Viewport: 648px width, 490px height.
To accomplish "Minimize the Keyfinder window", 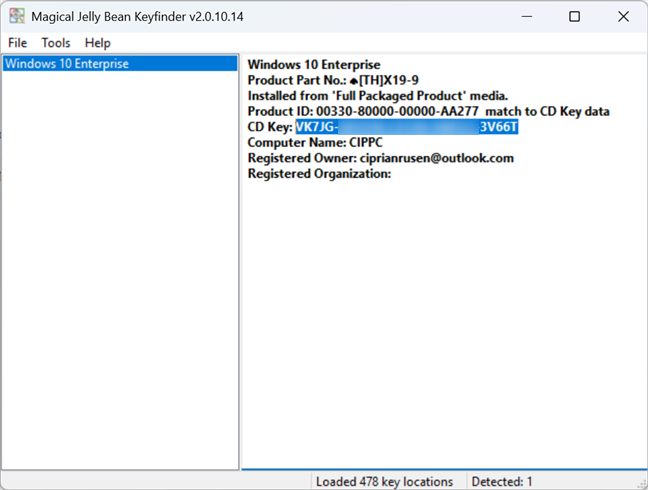I will [x=526, y=17].
